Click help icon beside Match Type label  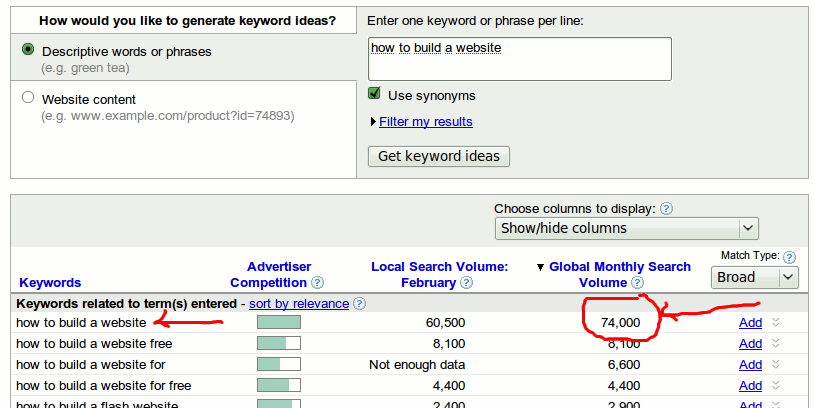point(789,257)
